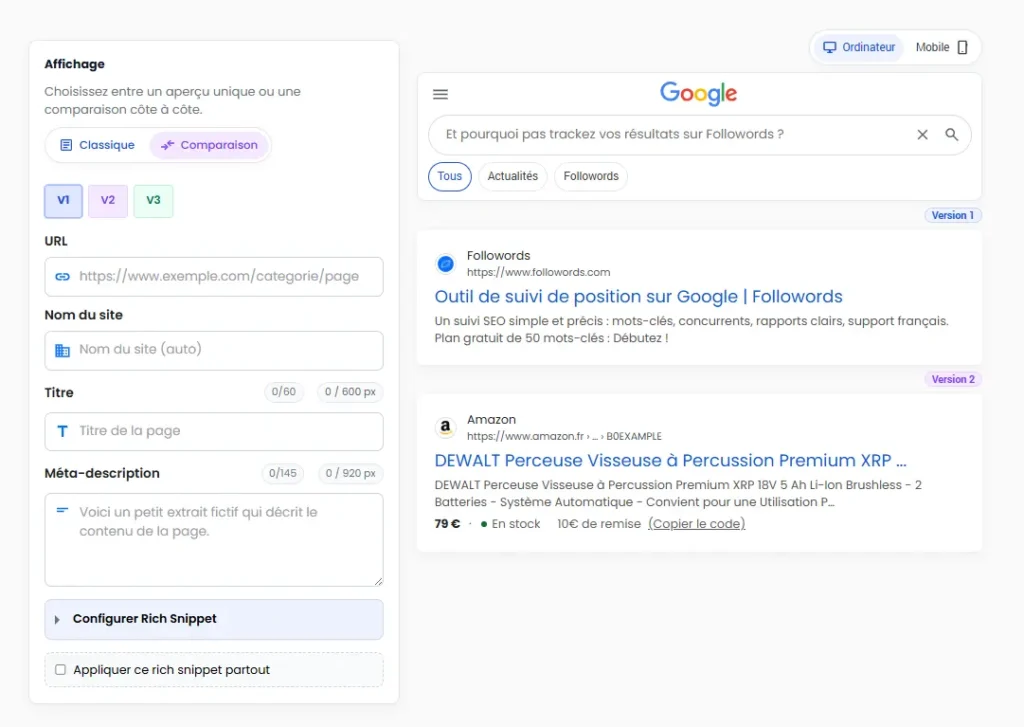Clear the search query with the X icon

922,134
